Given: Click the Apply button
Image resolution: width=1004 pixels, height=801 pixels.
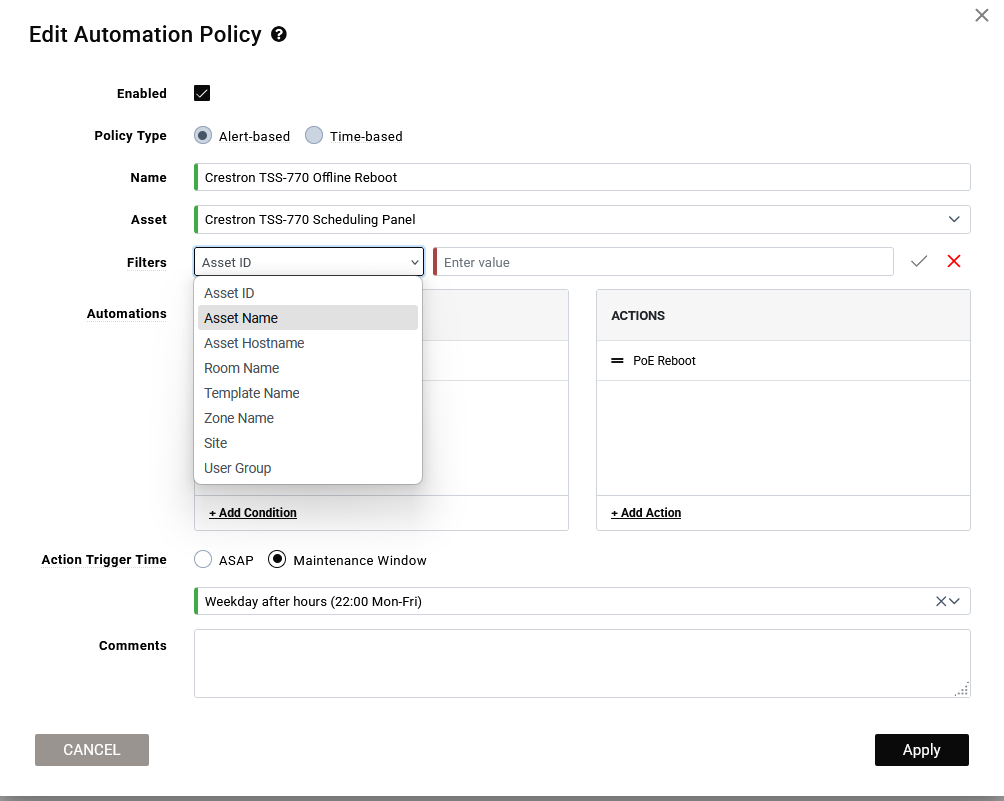Looking at the screenshot, I should (921, 750).
